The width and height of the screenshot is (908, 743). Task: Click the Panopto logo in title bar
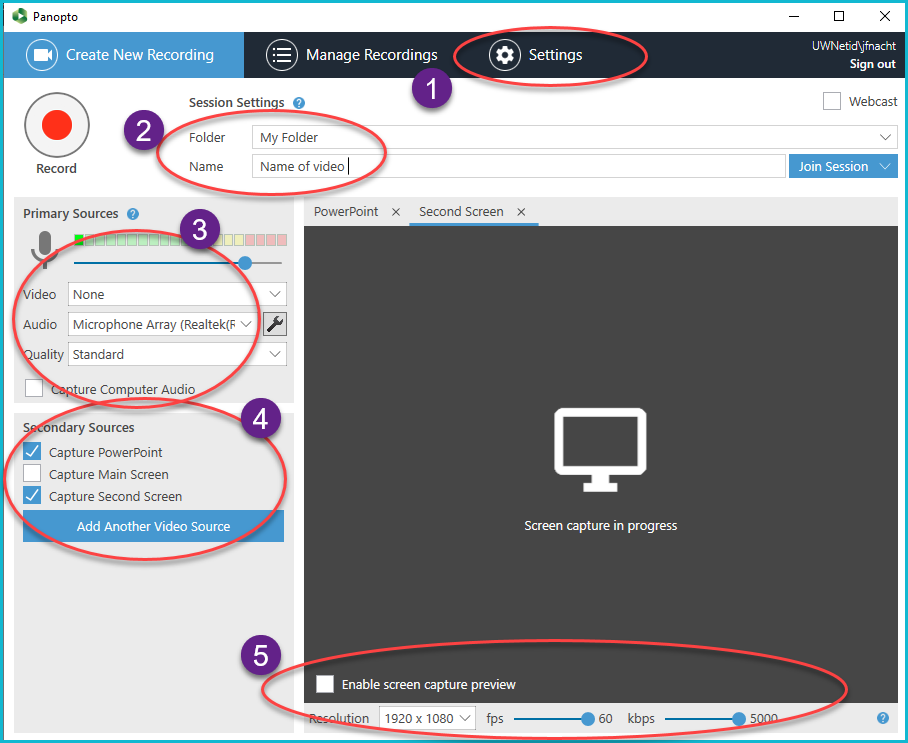[x=20, y=16]
